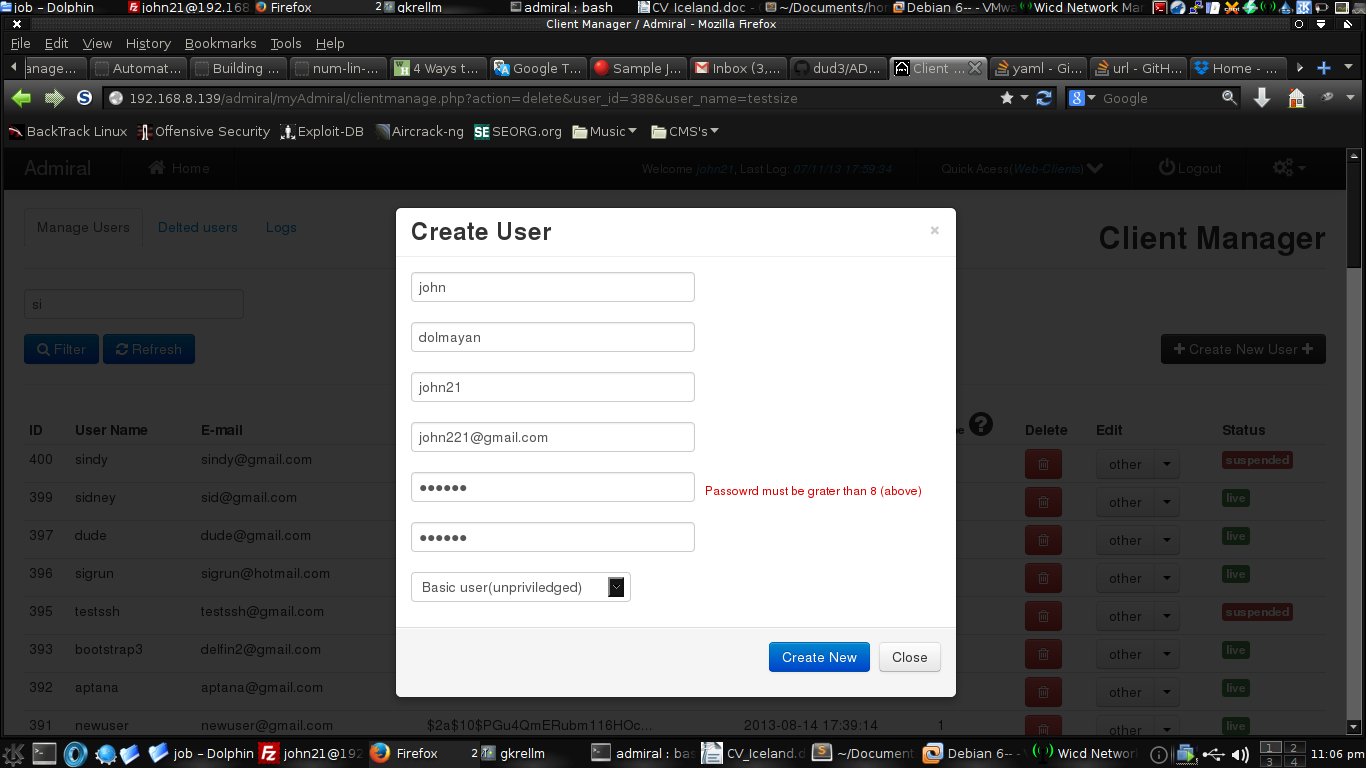Open the Bookmarks menu
This screenshot has height=768, width=1366.
point(221,43)
